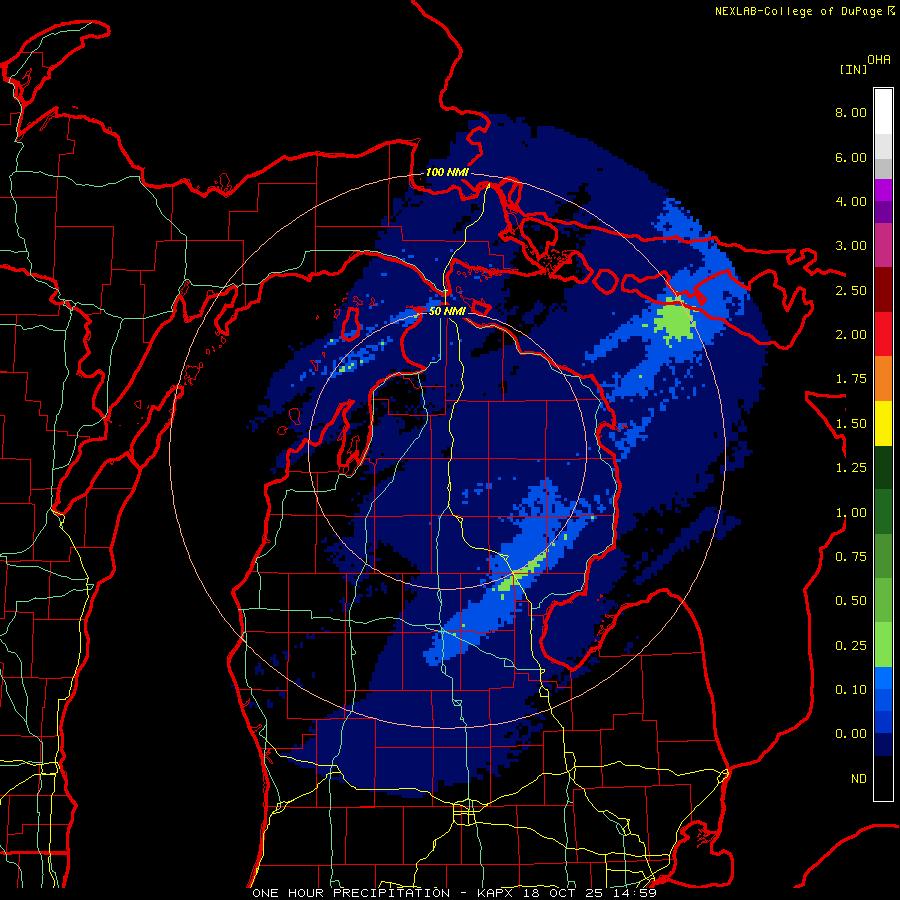Click the 2.50 legend value
This screenshot has height=900, width=900.
851,290
